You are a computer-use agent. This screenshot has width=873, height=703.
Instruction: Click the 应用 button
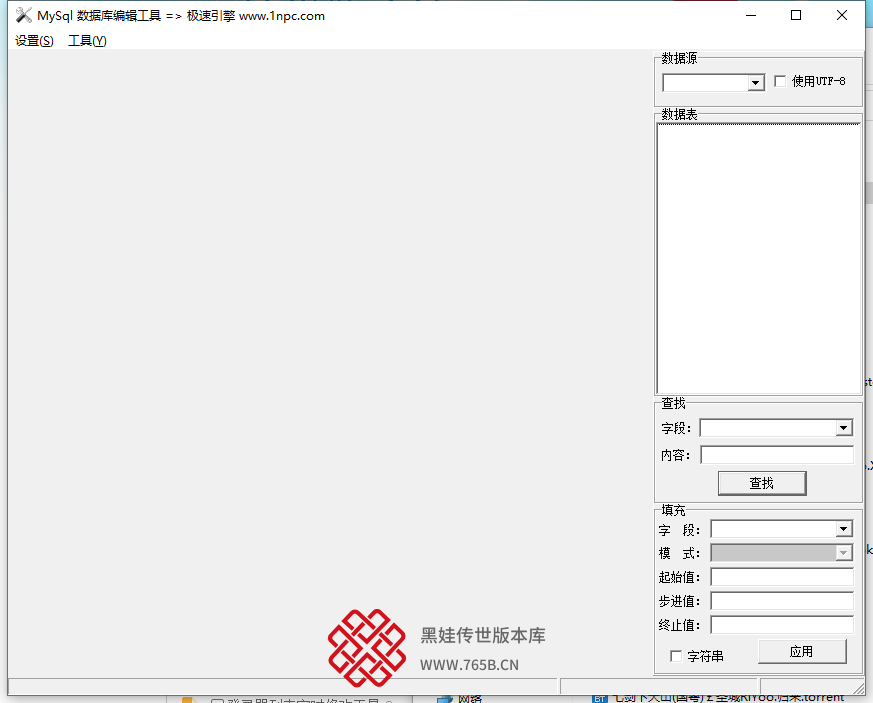coord(802,651)
